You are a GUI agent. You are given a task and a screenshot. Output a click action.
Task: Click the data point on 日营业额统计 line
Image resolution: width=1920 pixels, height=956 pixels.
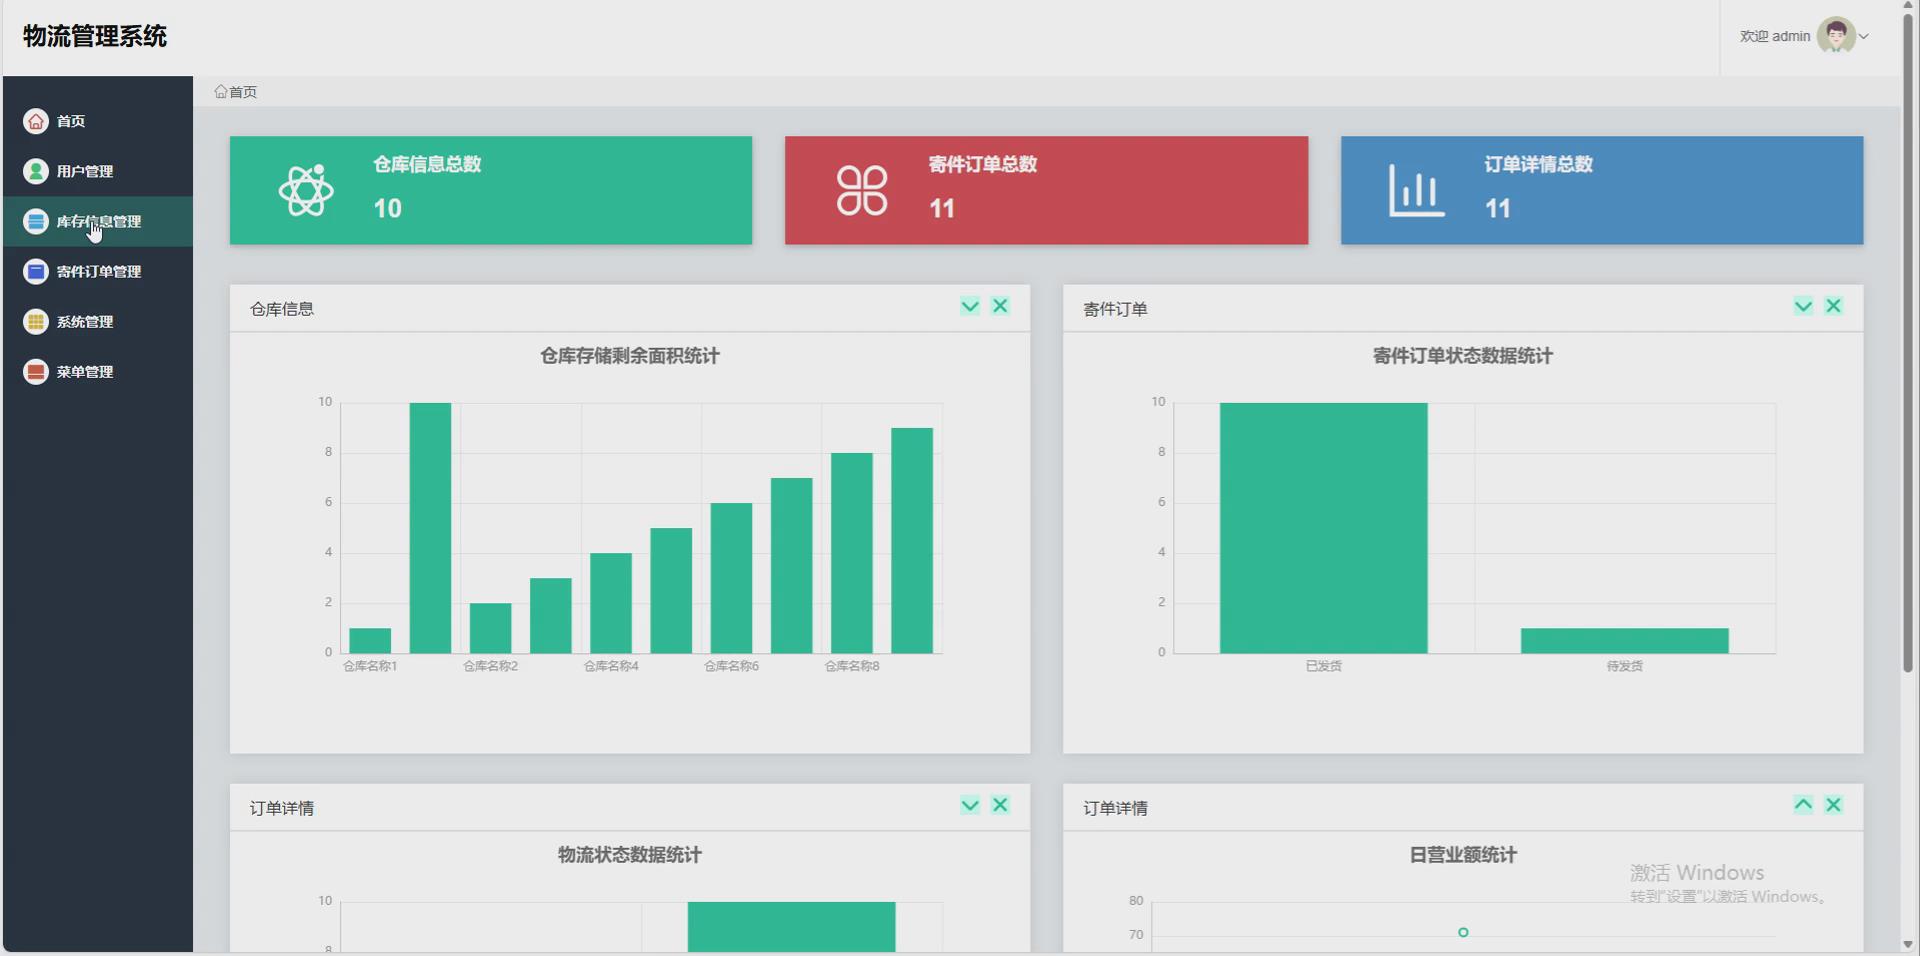click(1462, 931)
